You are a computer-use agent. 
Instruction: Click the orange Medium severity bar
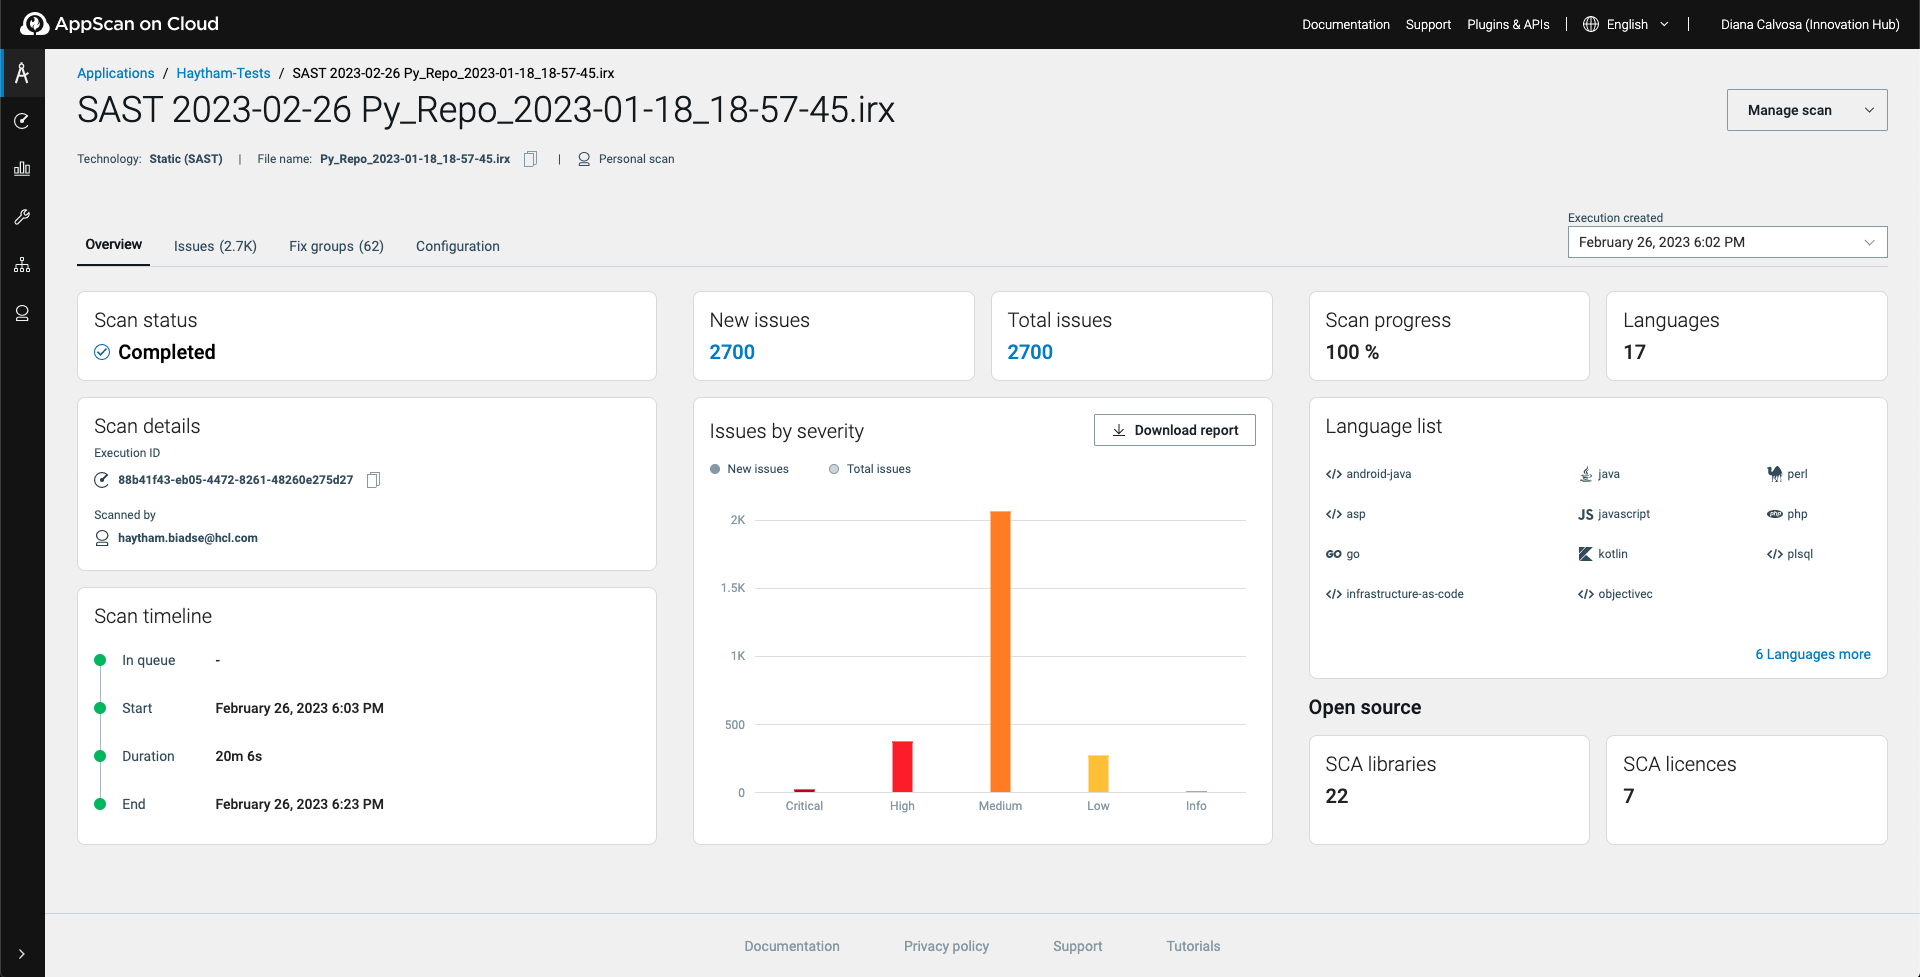coord(1000,650)
